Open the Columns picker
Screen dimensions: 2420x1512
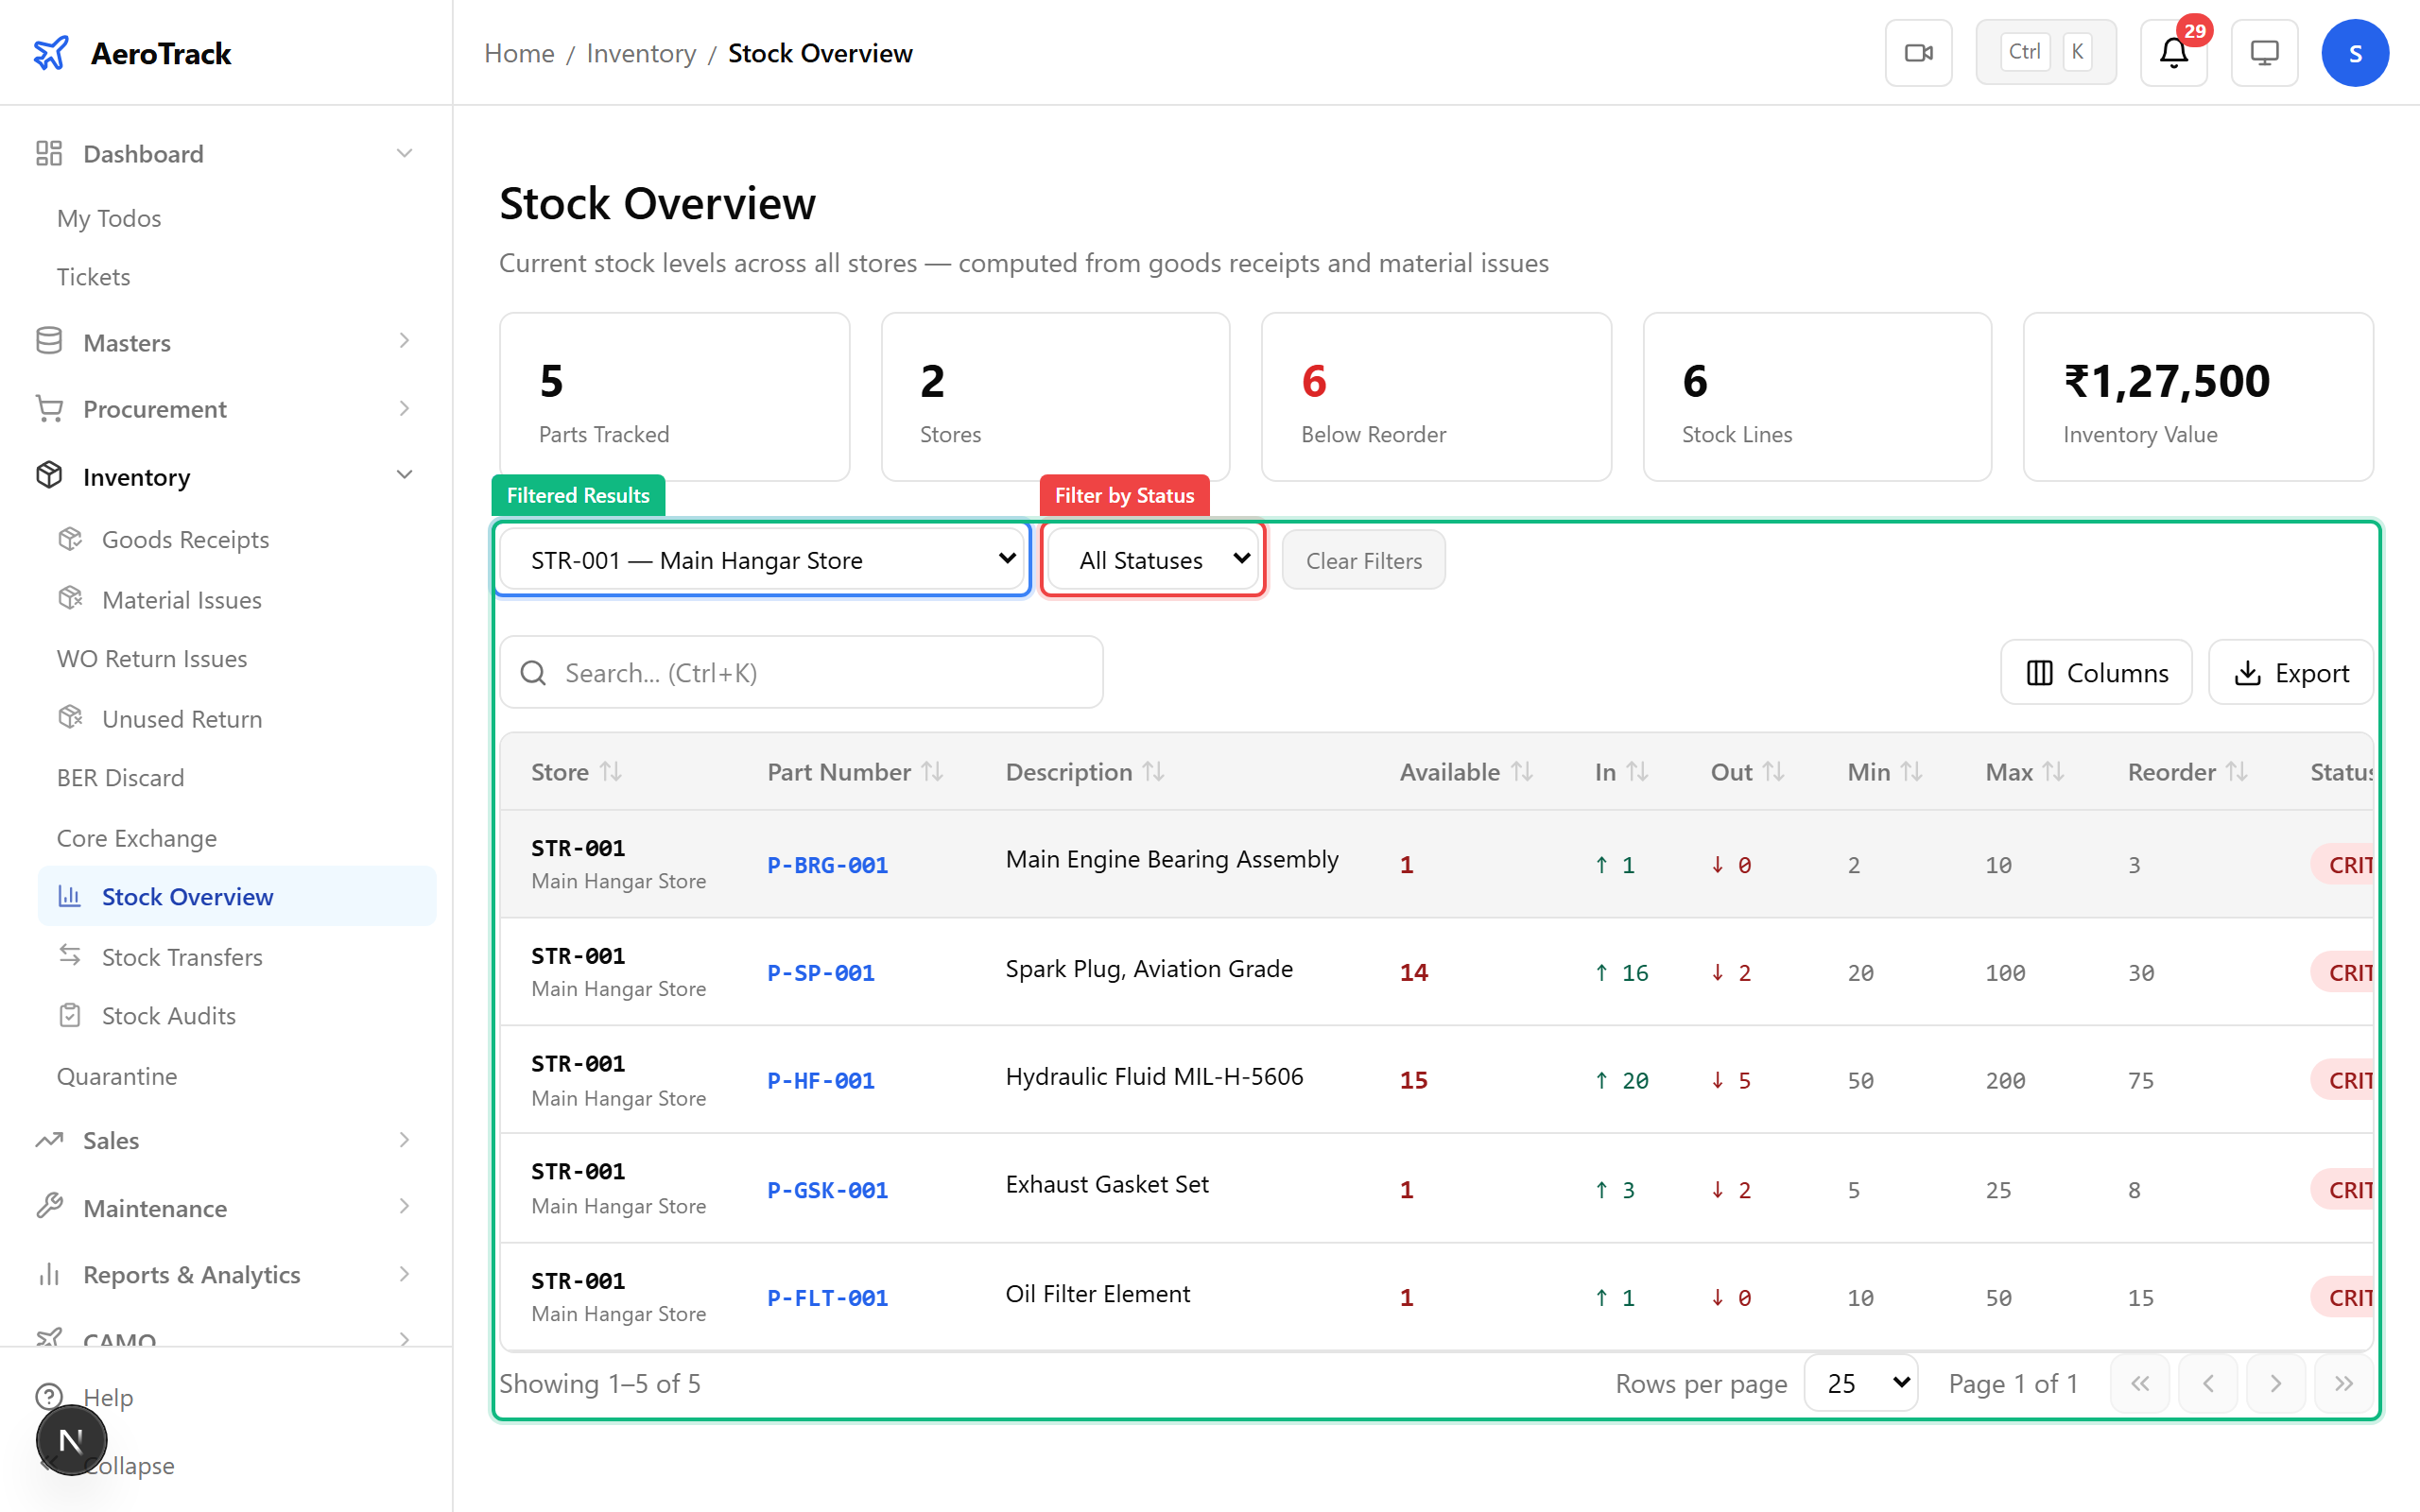click(2096, 672)
